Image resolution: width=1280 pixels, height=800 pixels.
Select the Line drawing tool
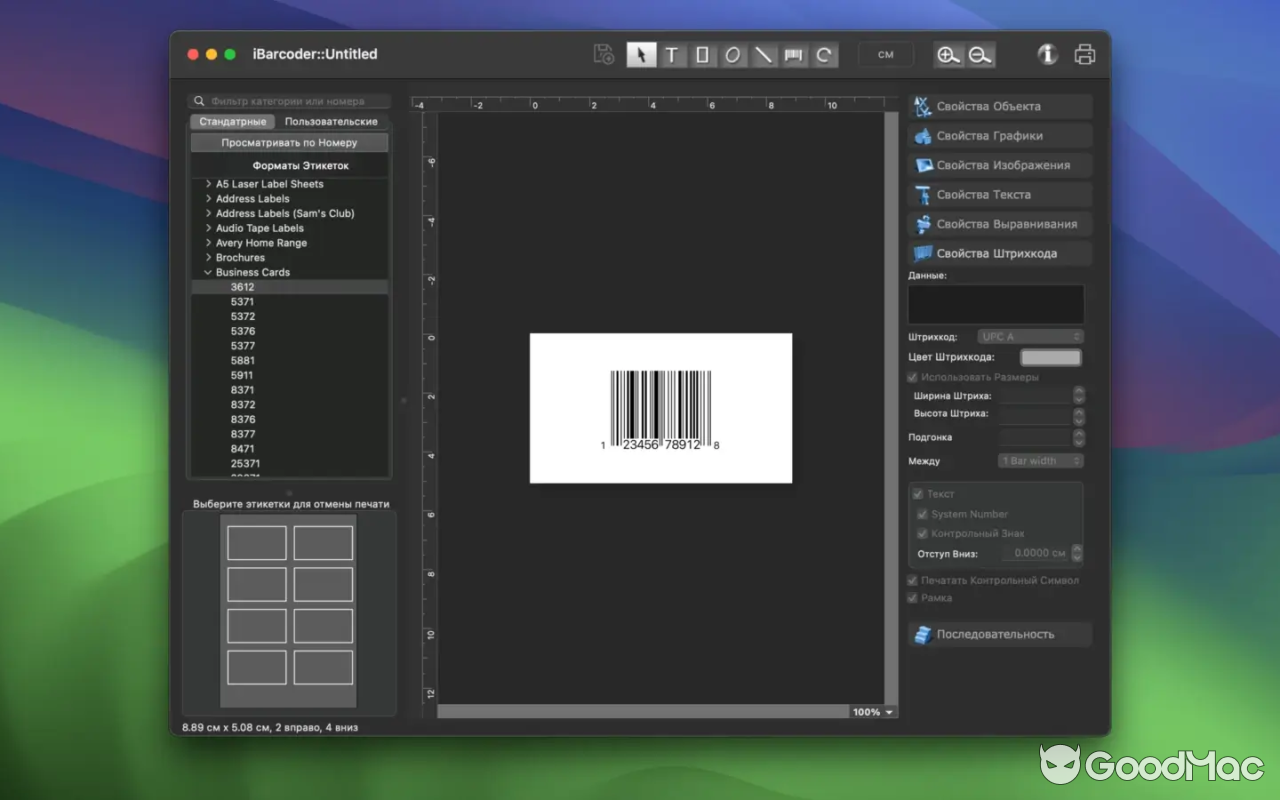coord(762,55)
